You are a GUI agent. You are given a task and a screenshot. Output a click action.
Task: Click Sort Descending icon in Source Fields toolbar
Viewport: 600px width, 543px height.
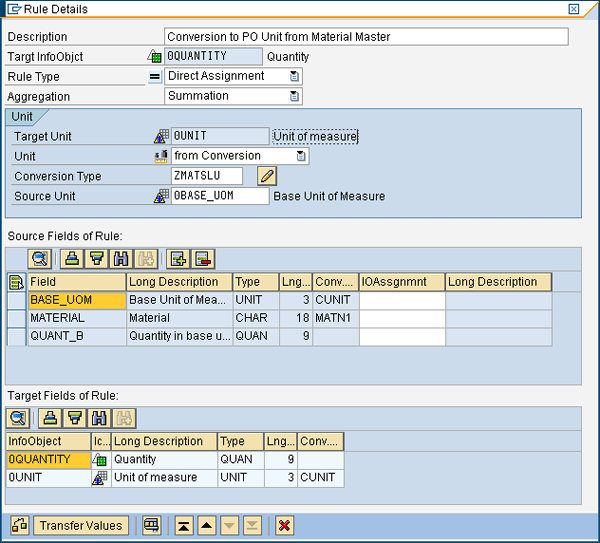click(96, 259)
